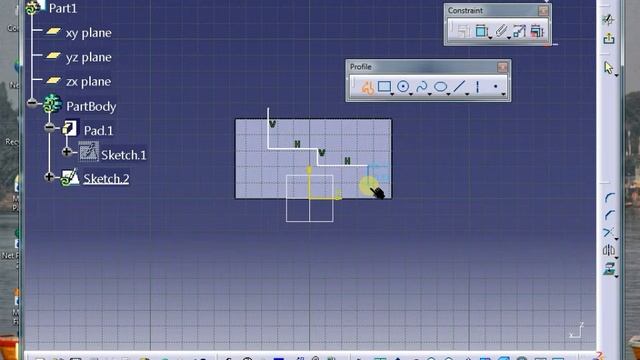
Task: Open the Fix Together dropdown arrow
Action: coord(509,38)
